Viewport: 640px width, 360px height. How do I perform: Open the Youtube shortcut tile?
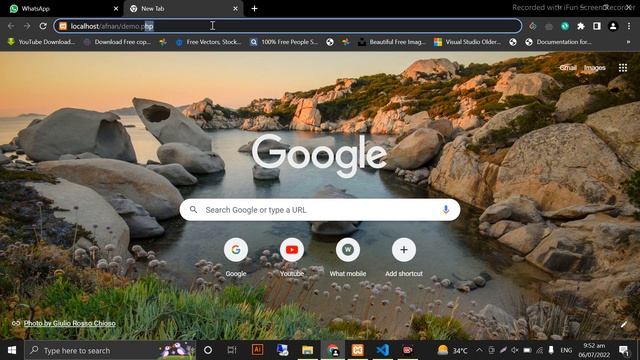(292, 257)
